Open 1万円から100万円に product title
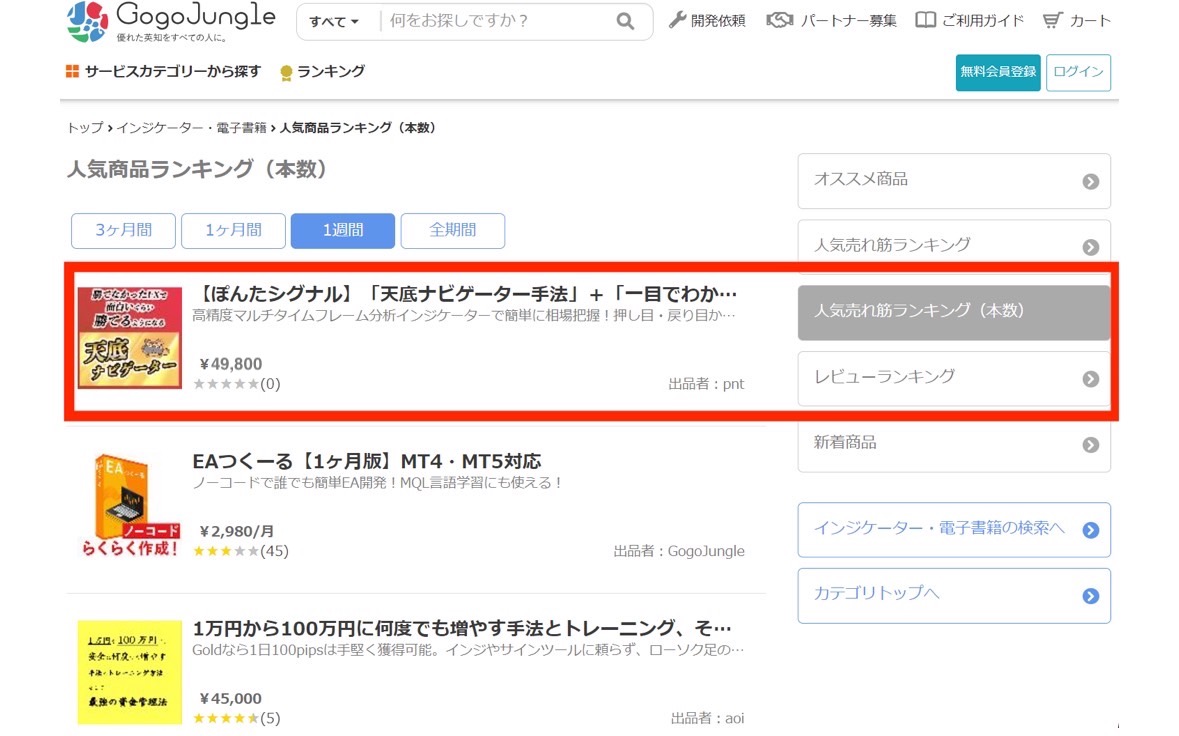Screen dimensions: 1179x736 (462, 628)
